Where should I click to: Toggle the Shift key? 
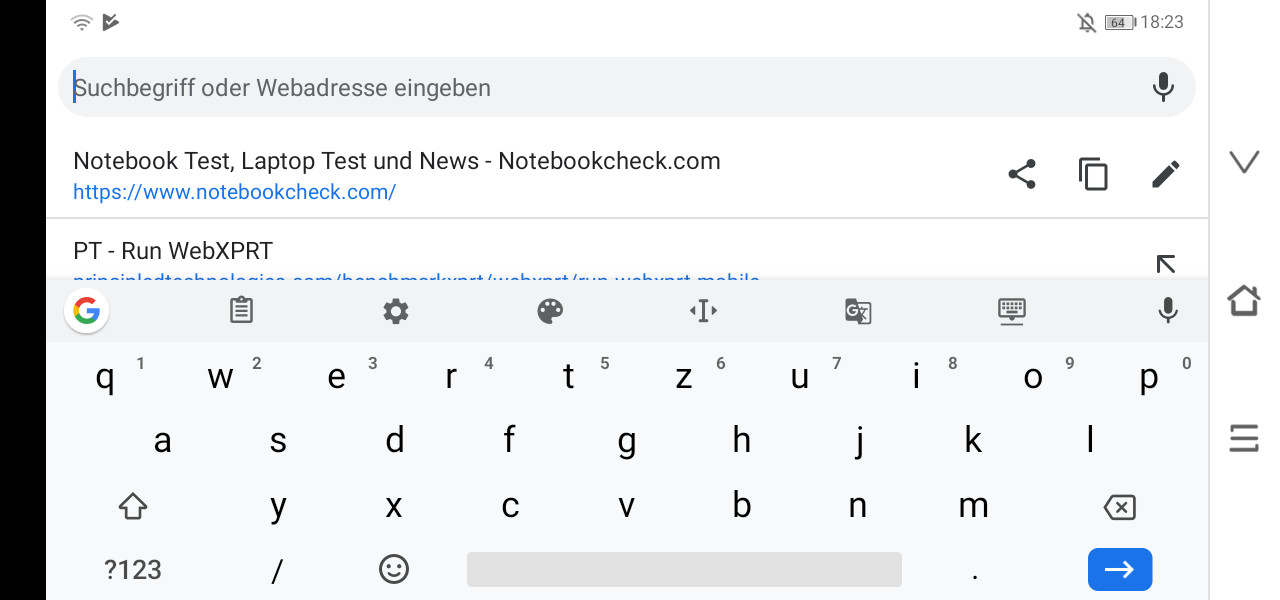click(x=133, y=506)
